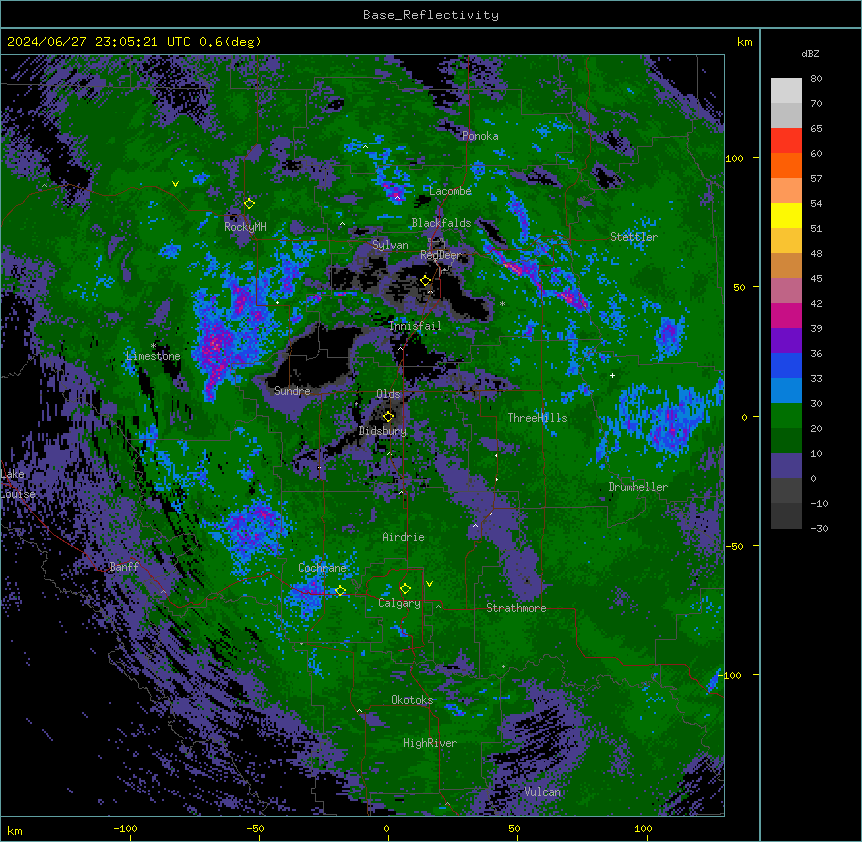
Task: Select the Drumheller city label
Action: click(x=638, y=487)
